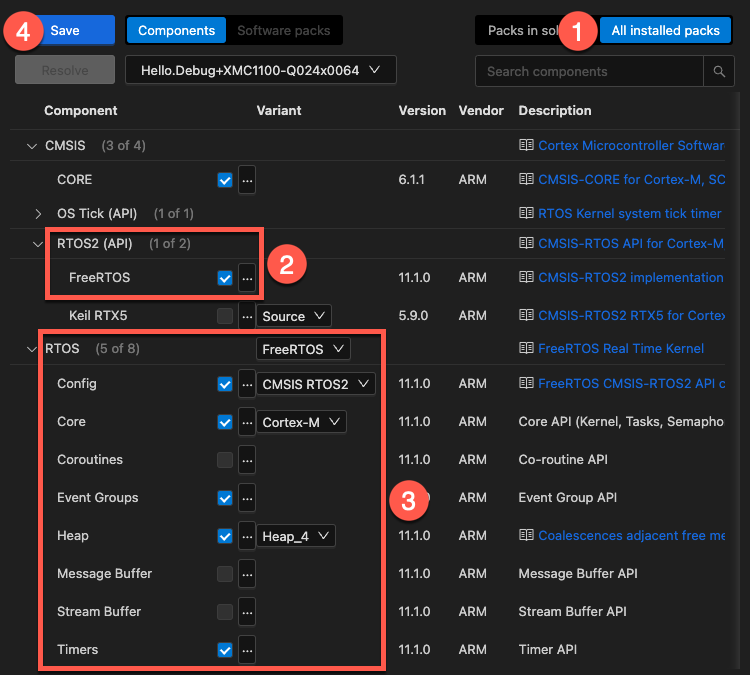This screenshot has height=675, width=750.
Task: Click the book icon beside Heap description
Action: pyautogui.click(x=526, y=536)
